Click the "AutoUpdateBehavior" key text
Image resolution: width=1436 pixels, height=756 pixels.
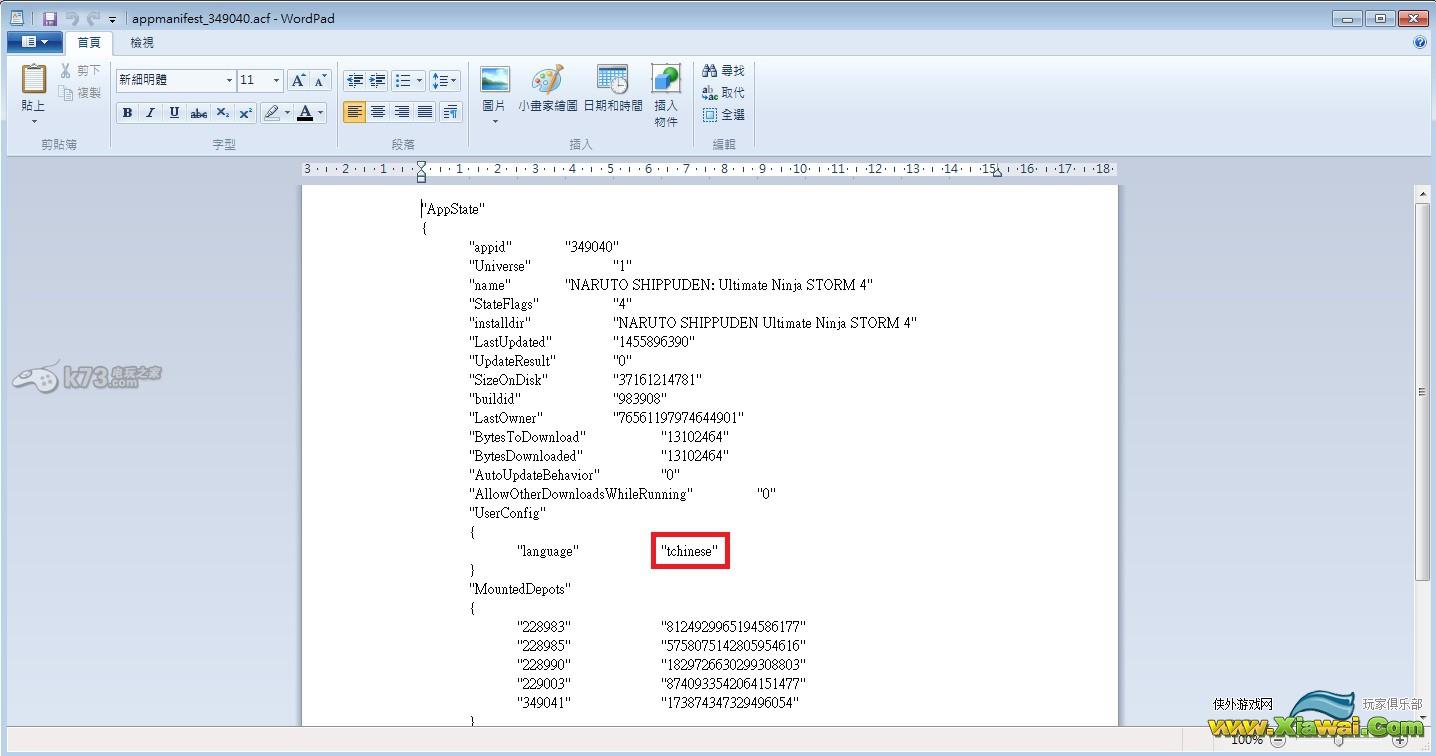pyautogui.click(x=534, y=475)
